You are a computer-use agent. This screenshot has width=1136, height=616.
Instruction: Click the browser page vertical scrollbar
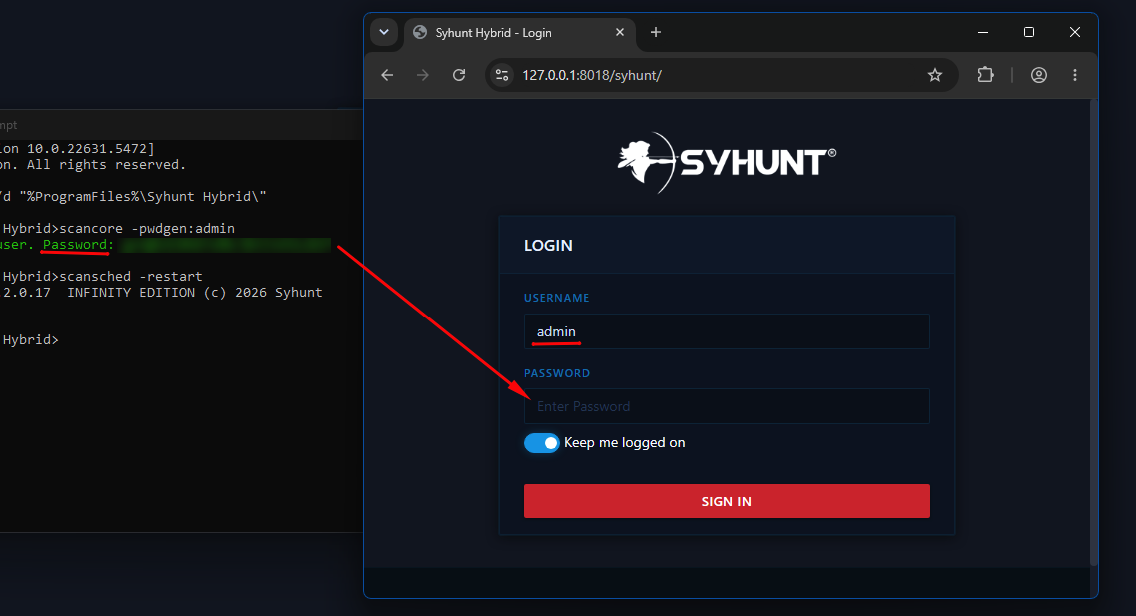(1093, 333)
